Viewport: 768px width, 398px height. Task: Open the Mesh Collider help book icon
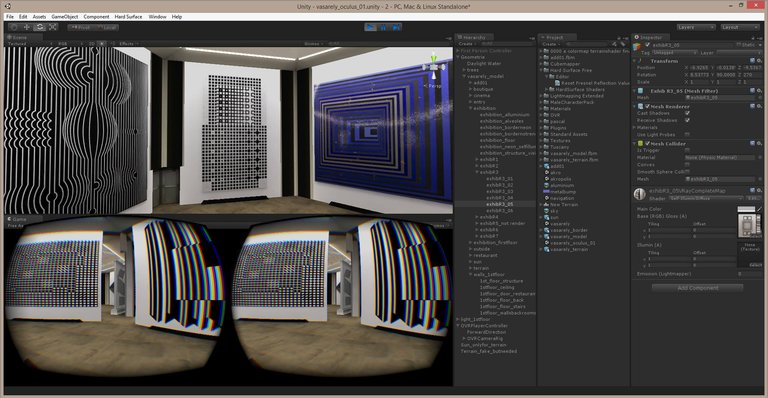coord(752,143)
